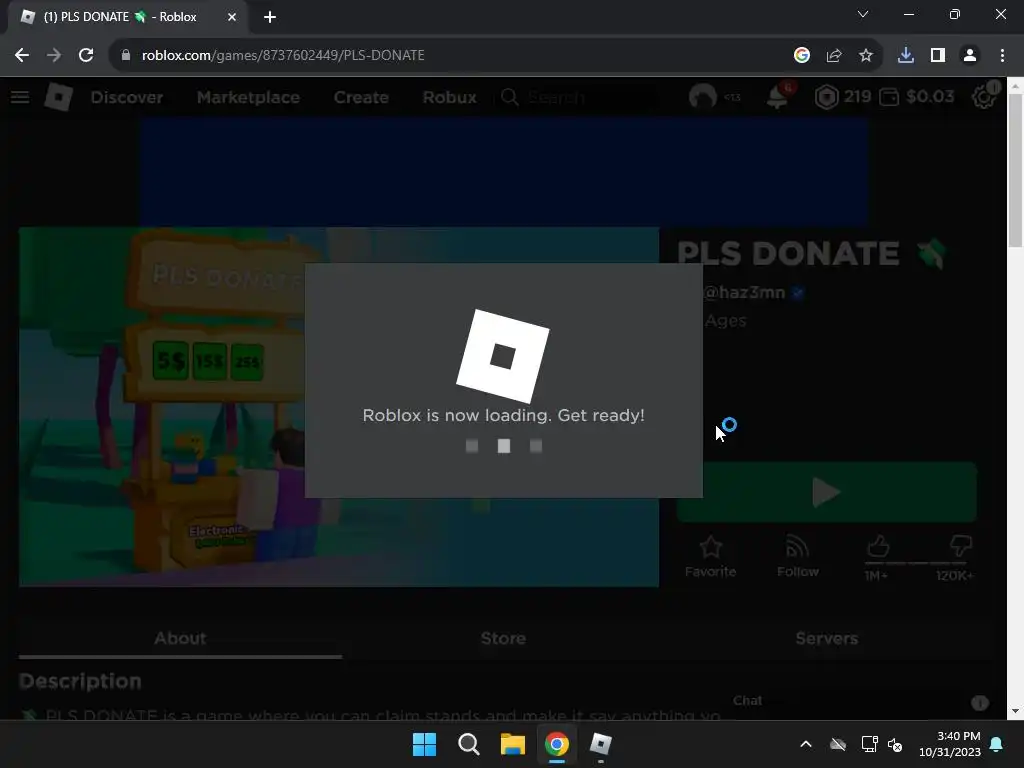Click the Roblox logo home icon
Screen dimensions: 1024x768
coord(58,97)
